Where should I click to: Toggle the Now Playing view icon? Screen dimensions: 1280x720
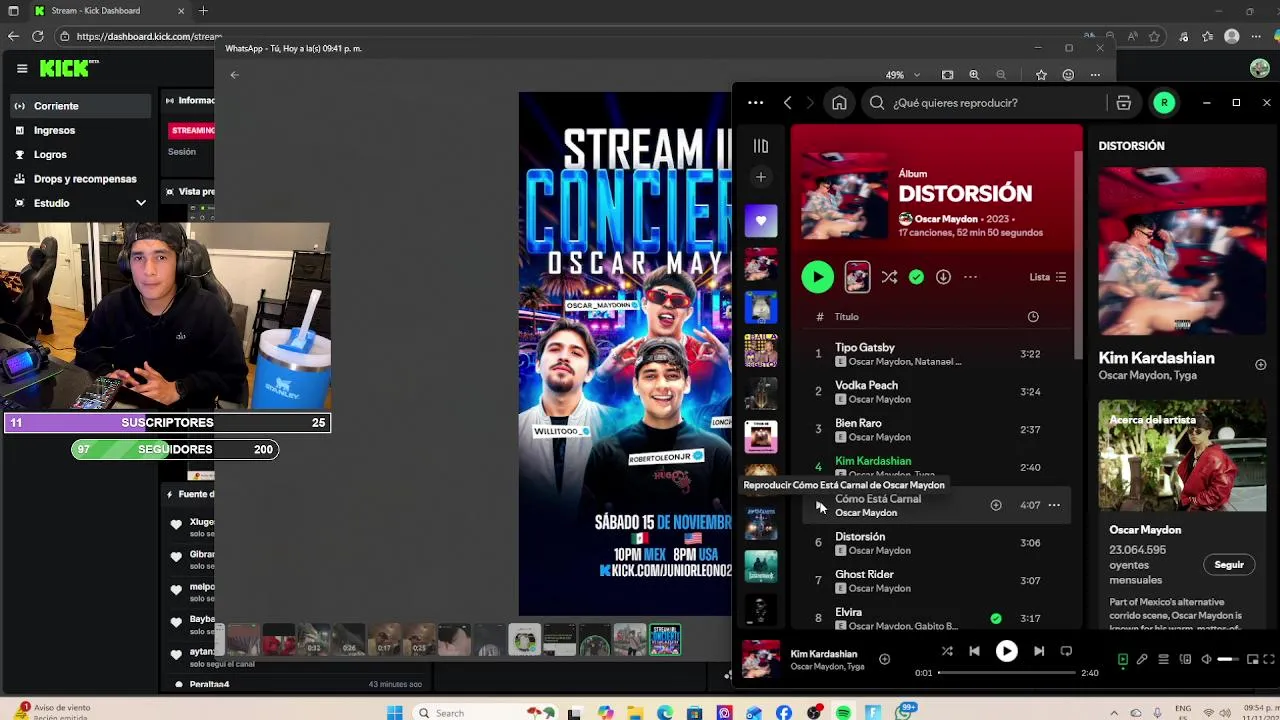1123,659
